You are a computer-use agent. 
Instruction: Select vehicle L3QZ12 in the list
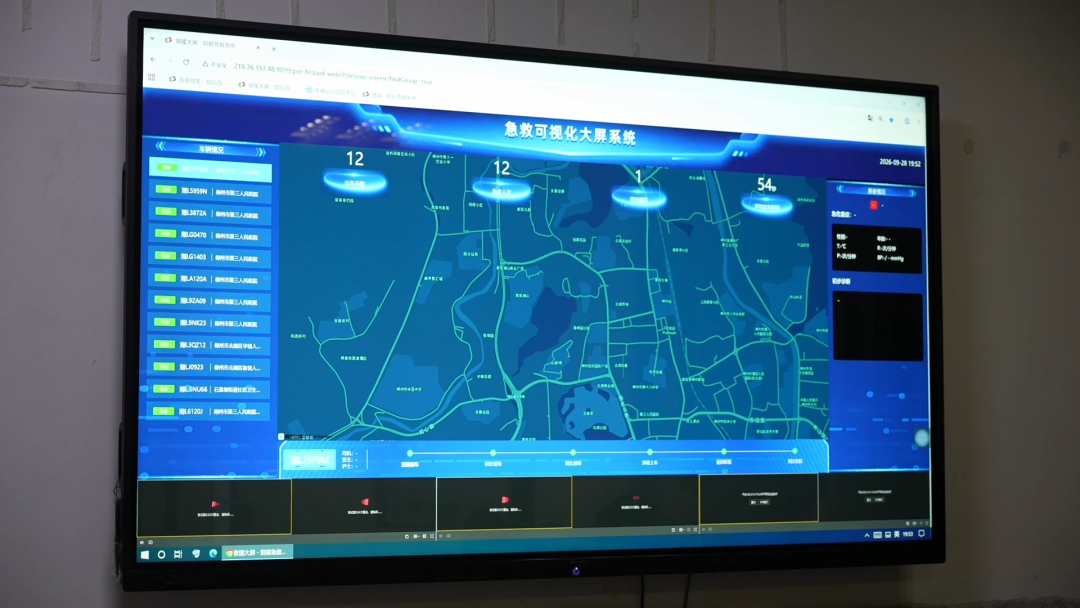pyautogui.click(x=210, y=345)
